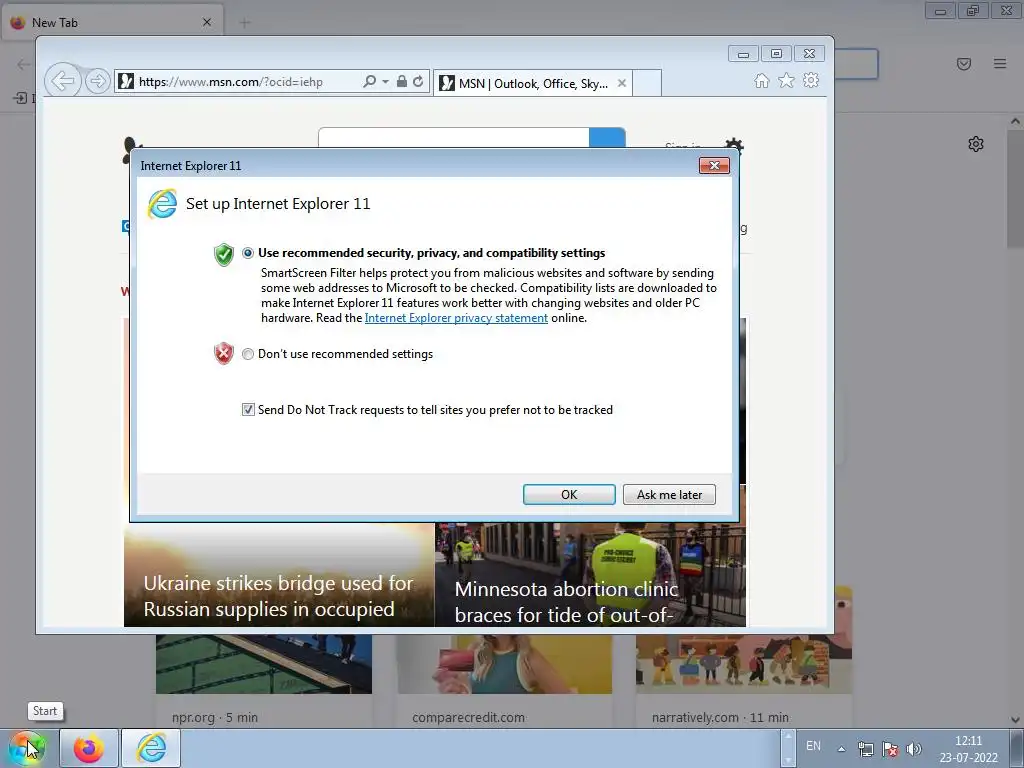Click the Internet Explorer logo in setup dialog
Viewport: 1024px width, 768px height.
pos(162,204)
